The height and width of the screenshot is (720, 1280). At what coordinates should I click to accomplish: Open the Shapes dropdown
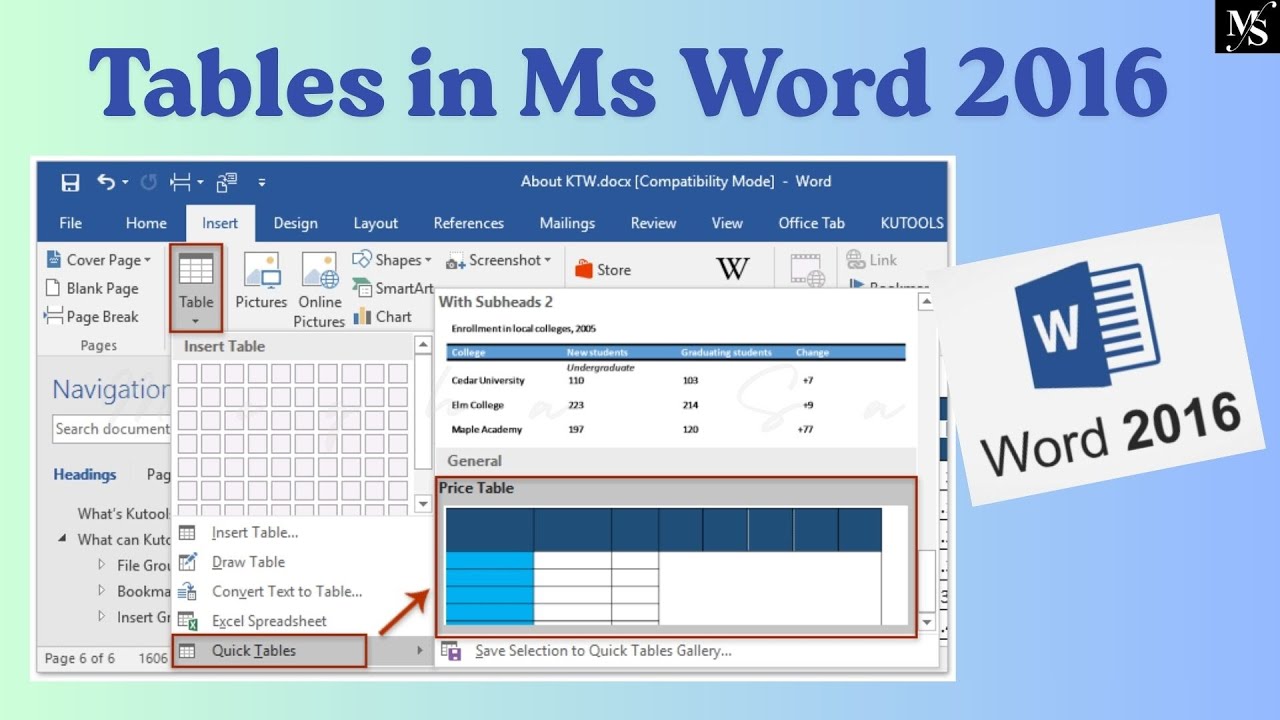click(391, 260)
